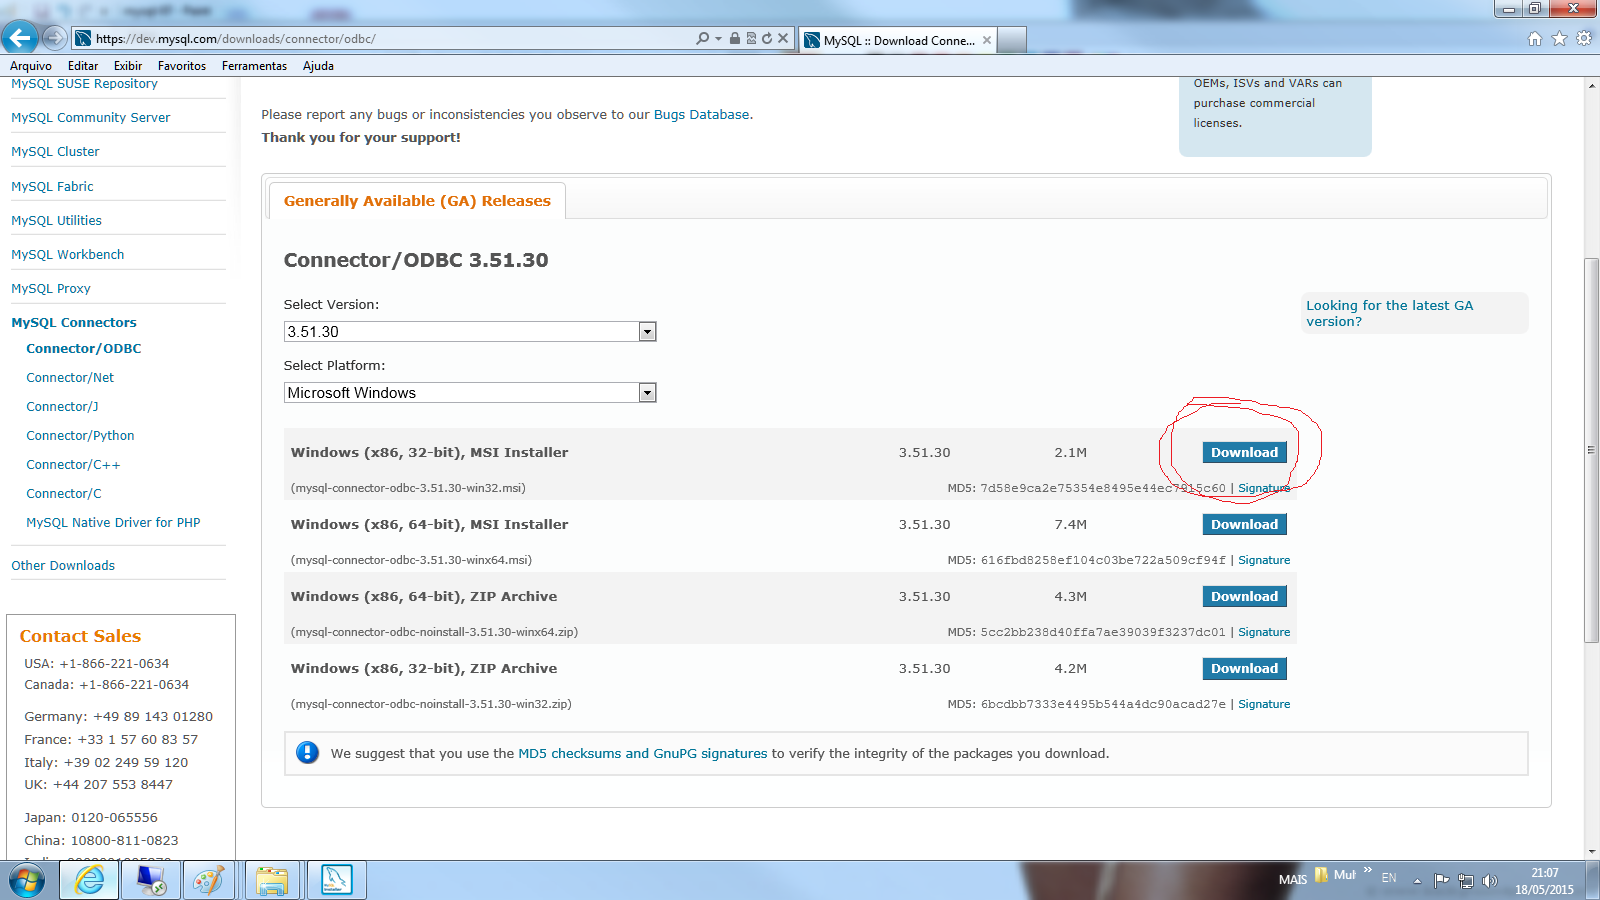This screenshot has width=1600, height=900.
Task: Download the 64-bit MSI Installer
Action: pos(1244,525)
